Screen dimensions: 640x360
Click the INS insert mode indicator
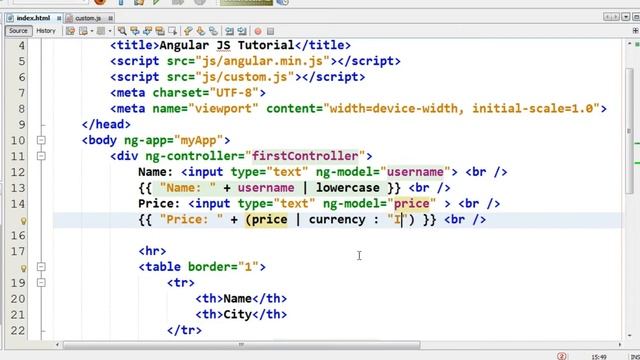point(635,357)
